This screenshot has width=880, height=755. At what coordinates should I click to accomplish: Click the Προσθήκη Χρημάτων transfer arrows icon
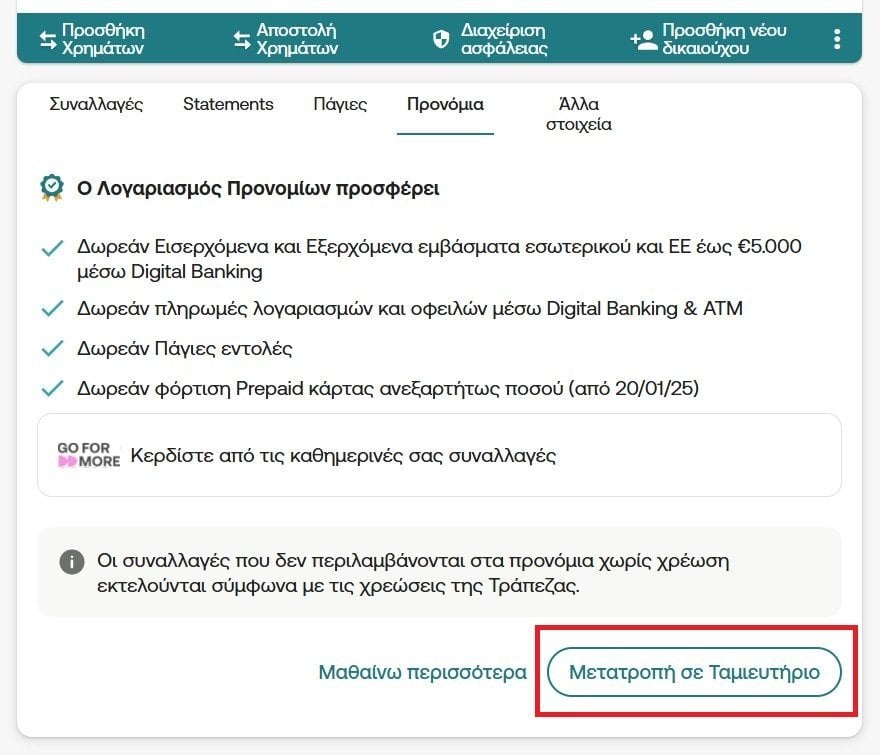(x=48, y=39)
